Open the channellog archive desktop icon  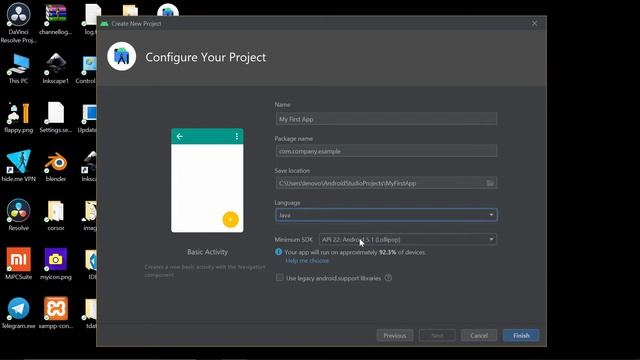(x=56, y=20)
